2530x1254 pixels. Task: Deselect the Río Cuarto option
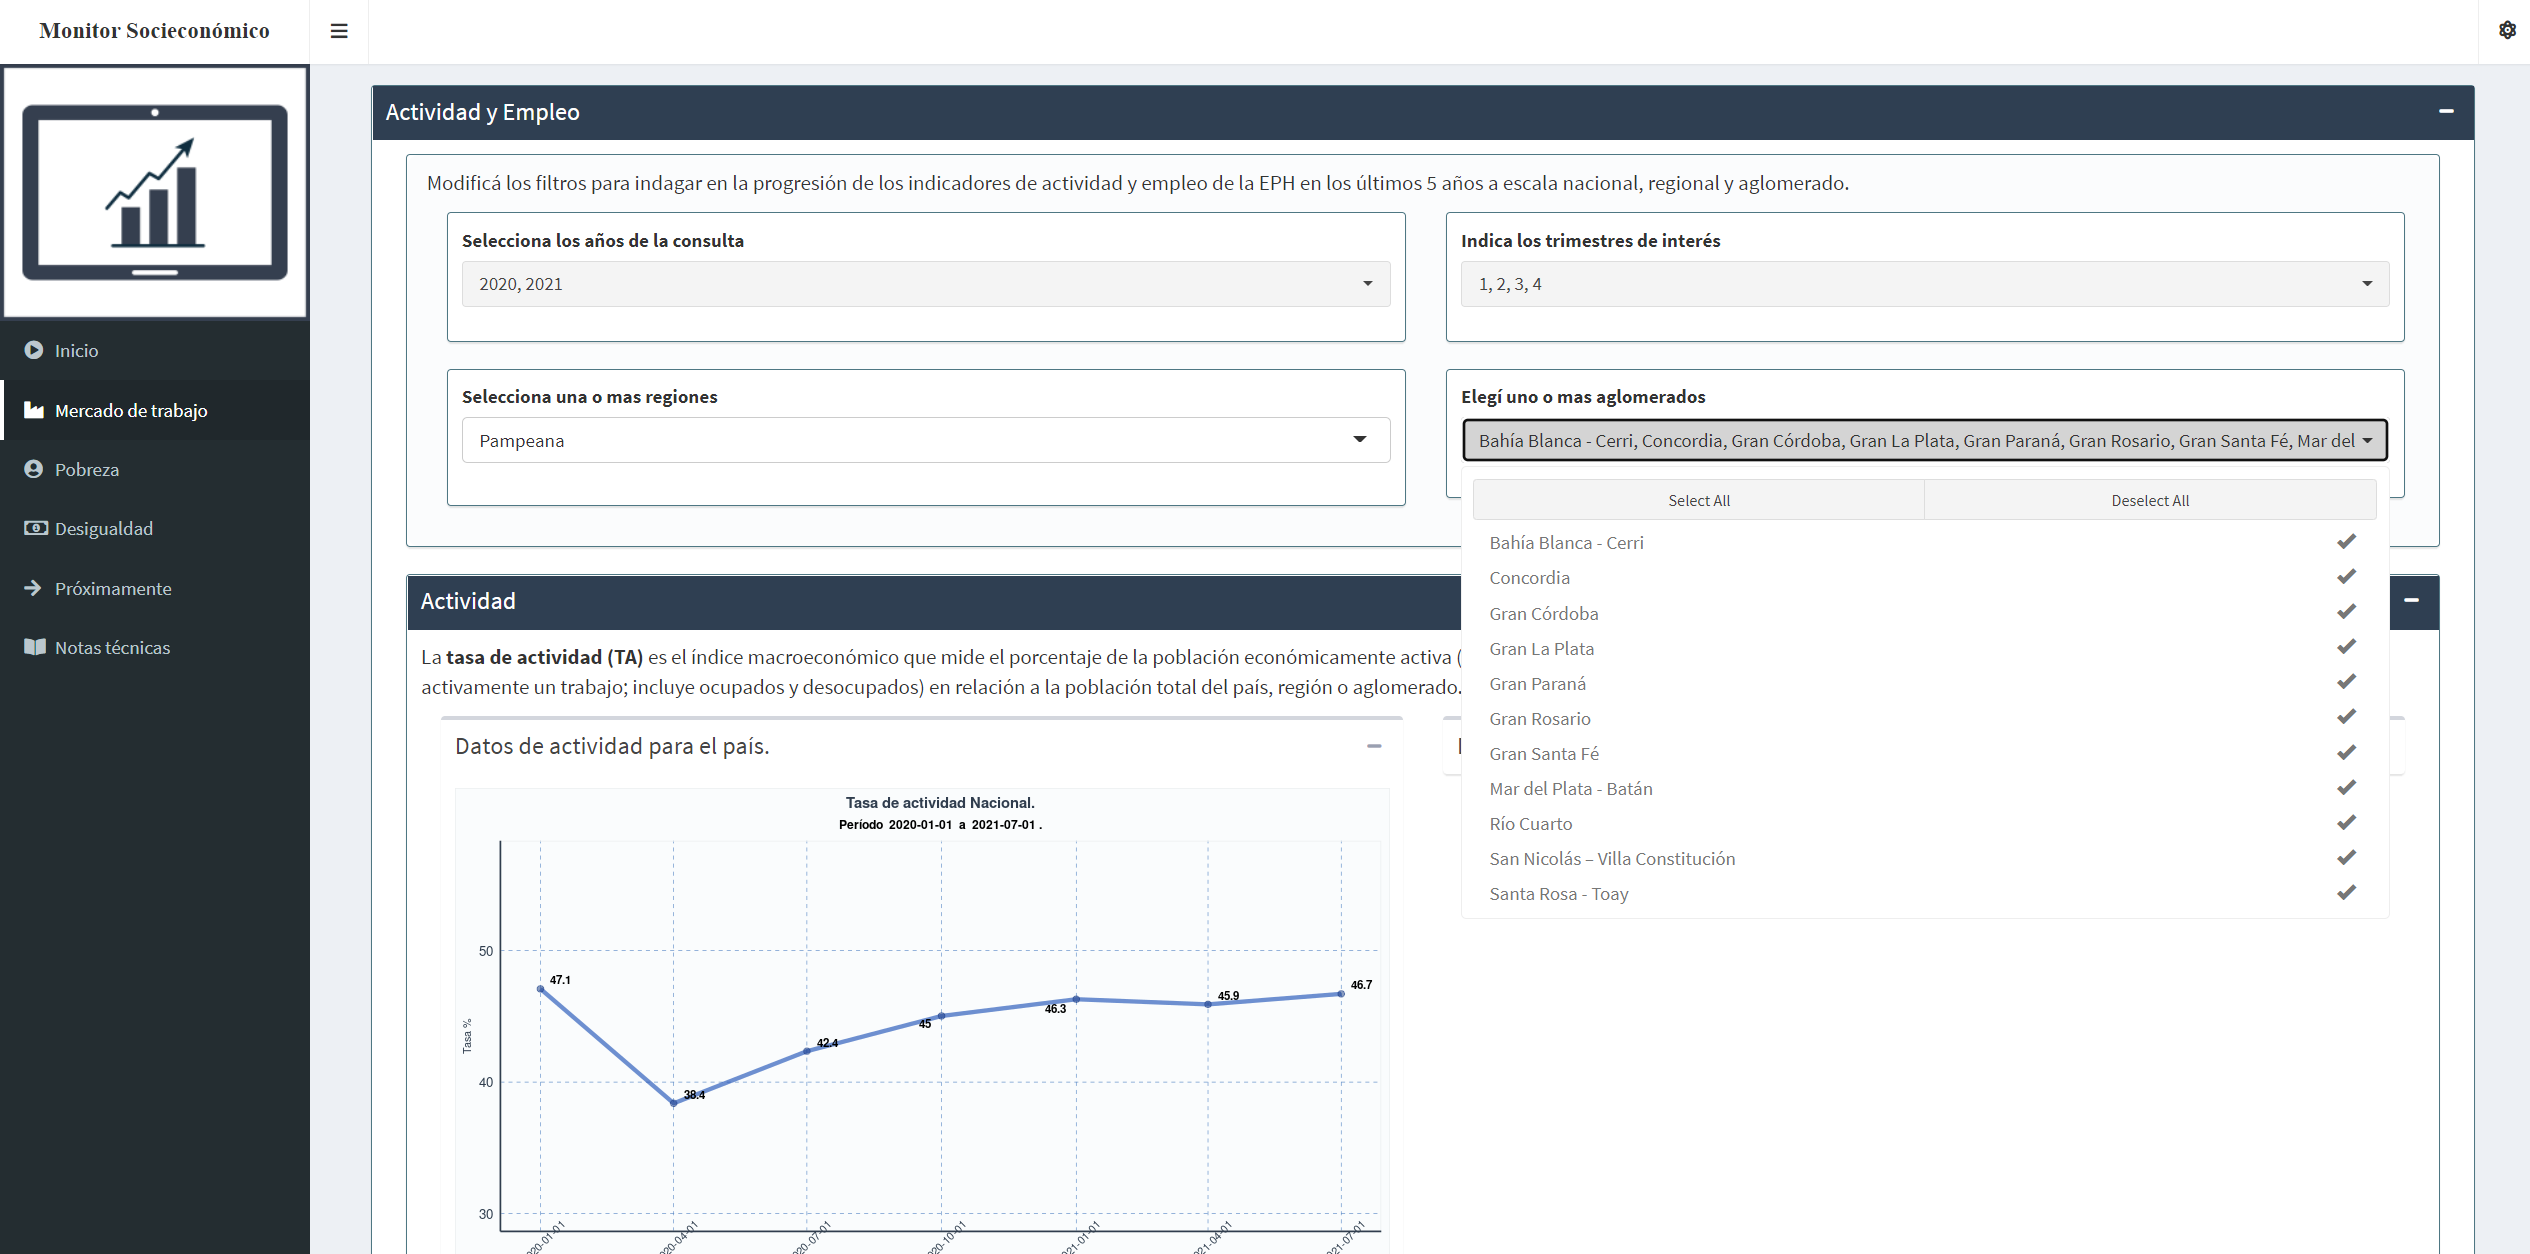[x=1531, y=824]
